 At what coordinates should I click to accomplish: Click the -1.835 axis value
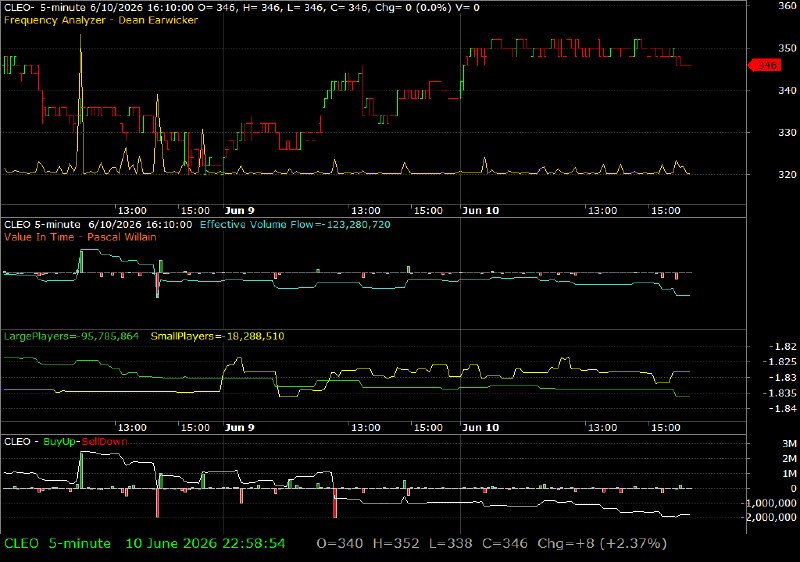[780, 393]
